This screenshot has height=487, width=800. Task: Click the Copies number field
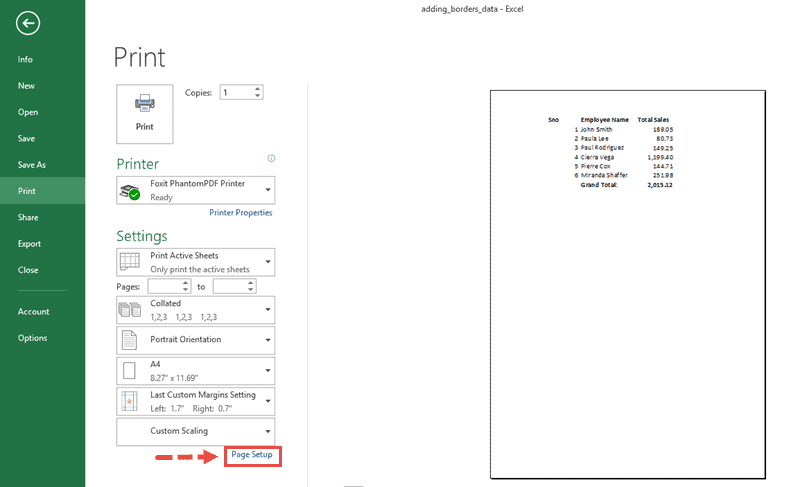(x=237, y=92)
